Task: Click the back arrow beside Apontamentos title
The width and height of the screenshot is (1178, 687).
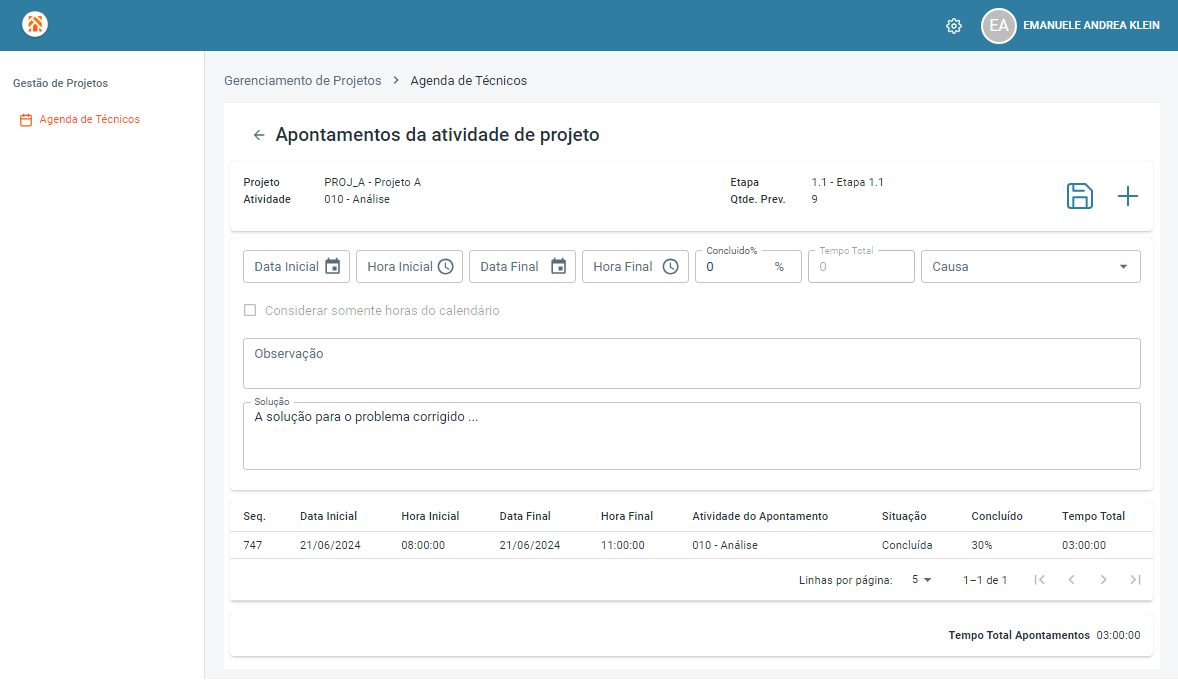Action: pos(258,135)
